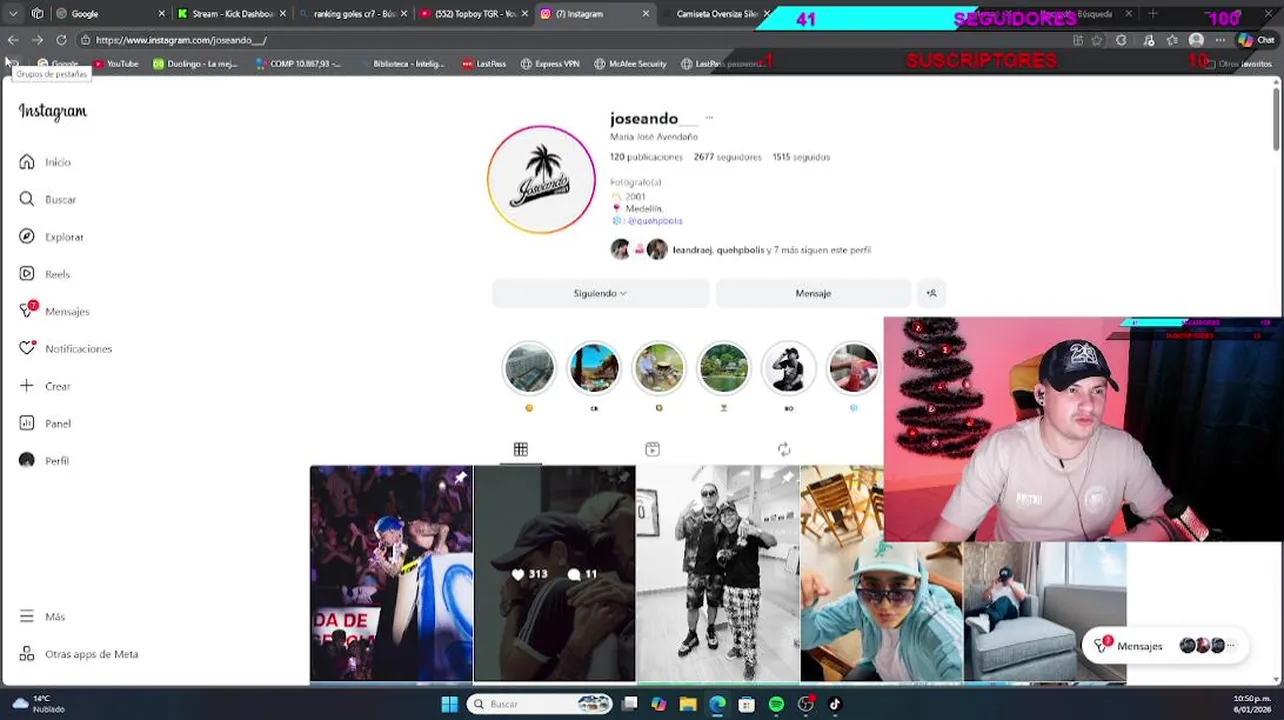Open Mensajes with unread badge in sidebar
This screenshot has width=1284, height=720.
[x=54, y=311]
